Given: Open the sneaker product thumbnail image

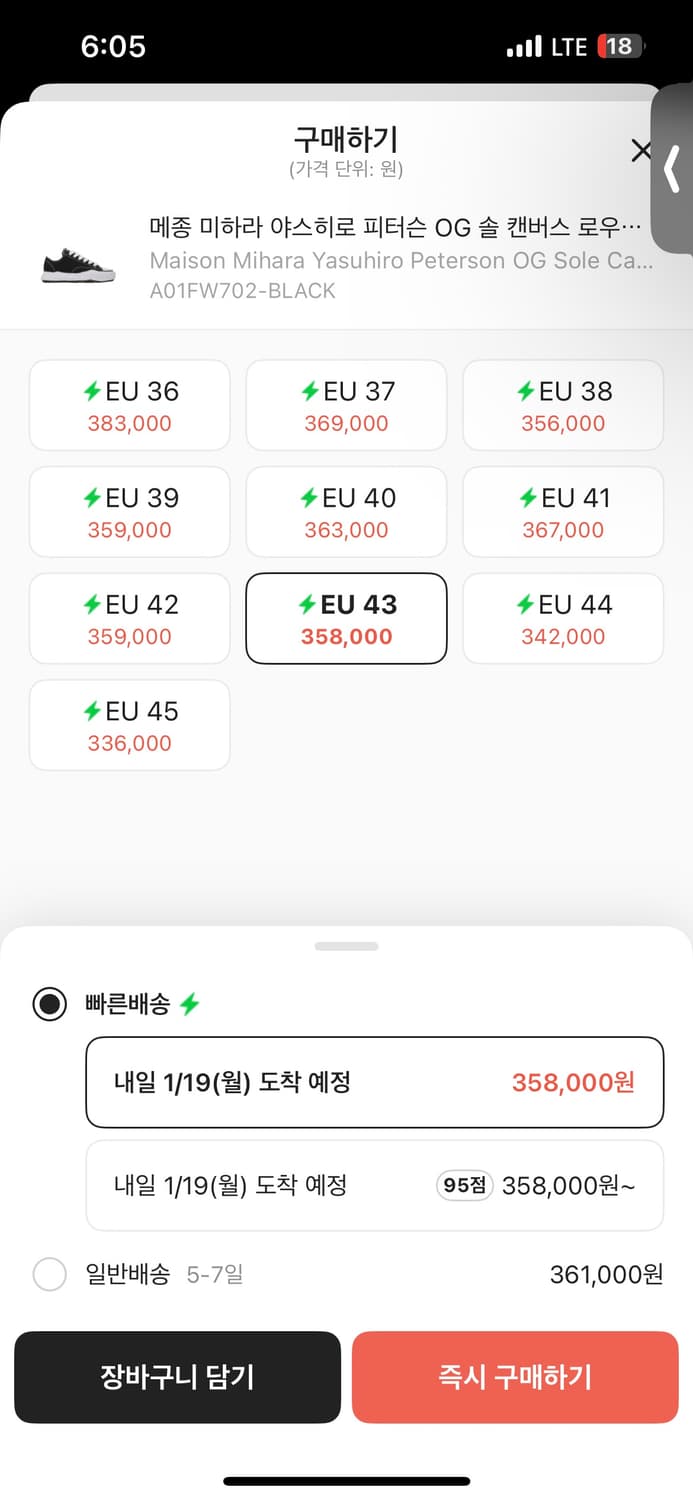Looking at the screenshot, I should 75,265.
